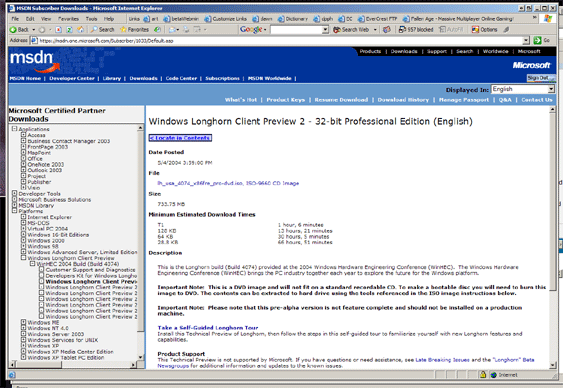Viewport: 563px width, 388px height.
Task: Click into the Google search input field
Action: point(296,30)
